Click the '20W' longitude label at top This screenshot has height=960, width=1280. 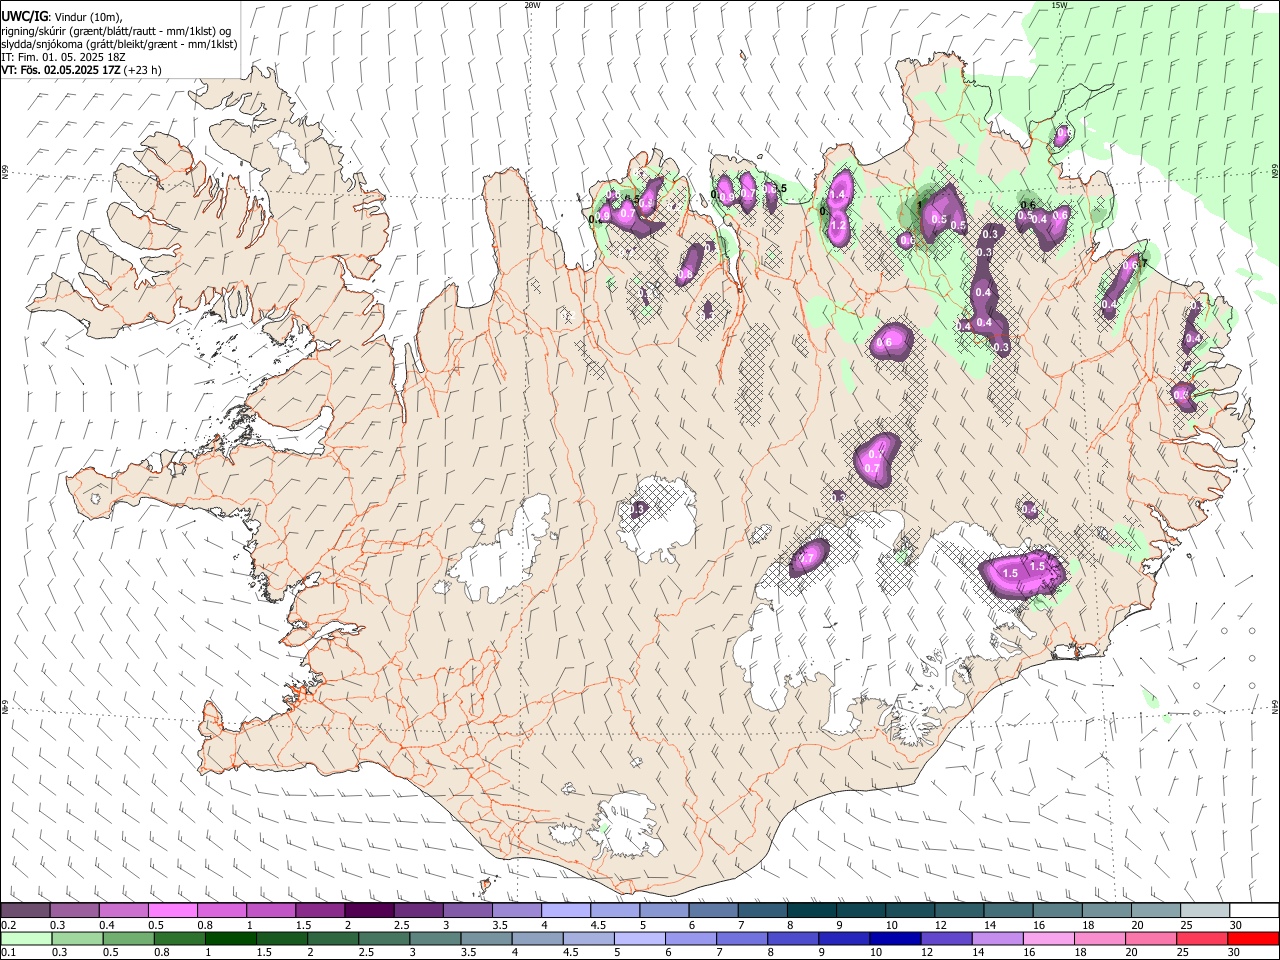coord(532,5)
